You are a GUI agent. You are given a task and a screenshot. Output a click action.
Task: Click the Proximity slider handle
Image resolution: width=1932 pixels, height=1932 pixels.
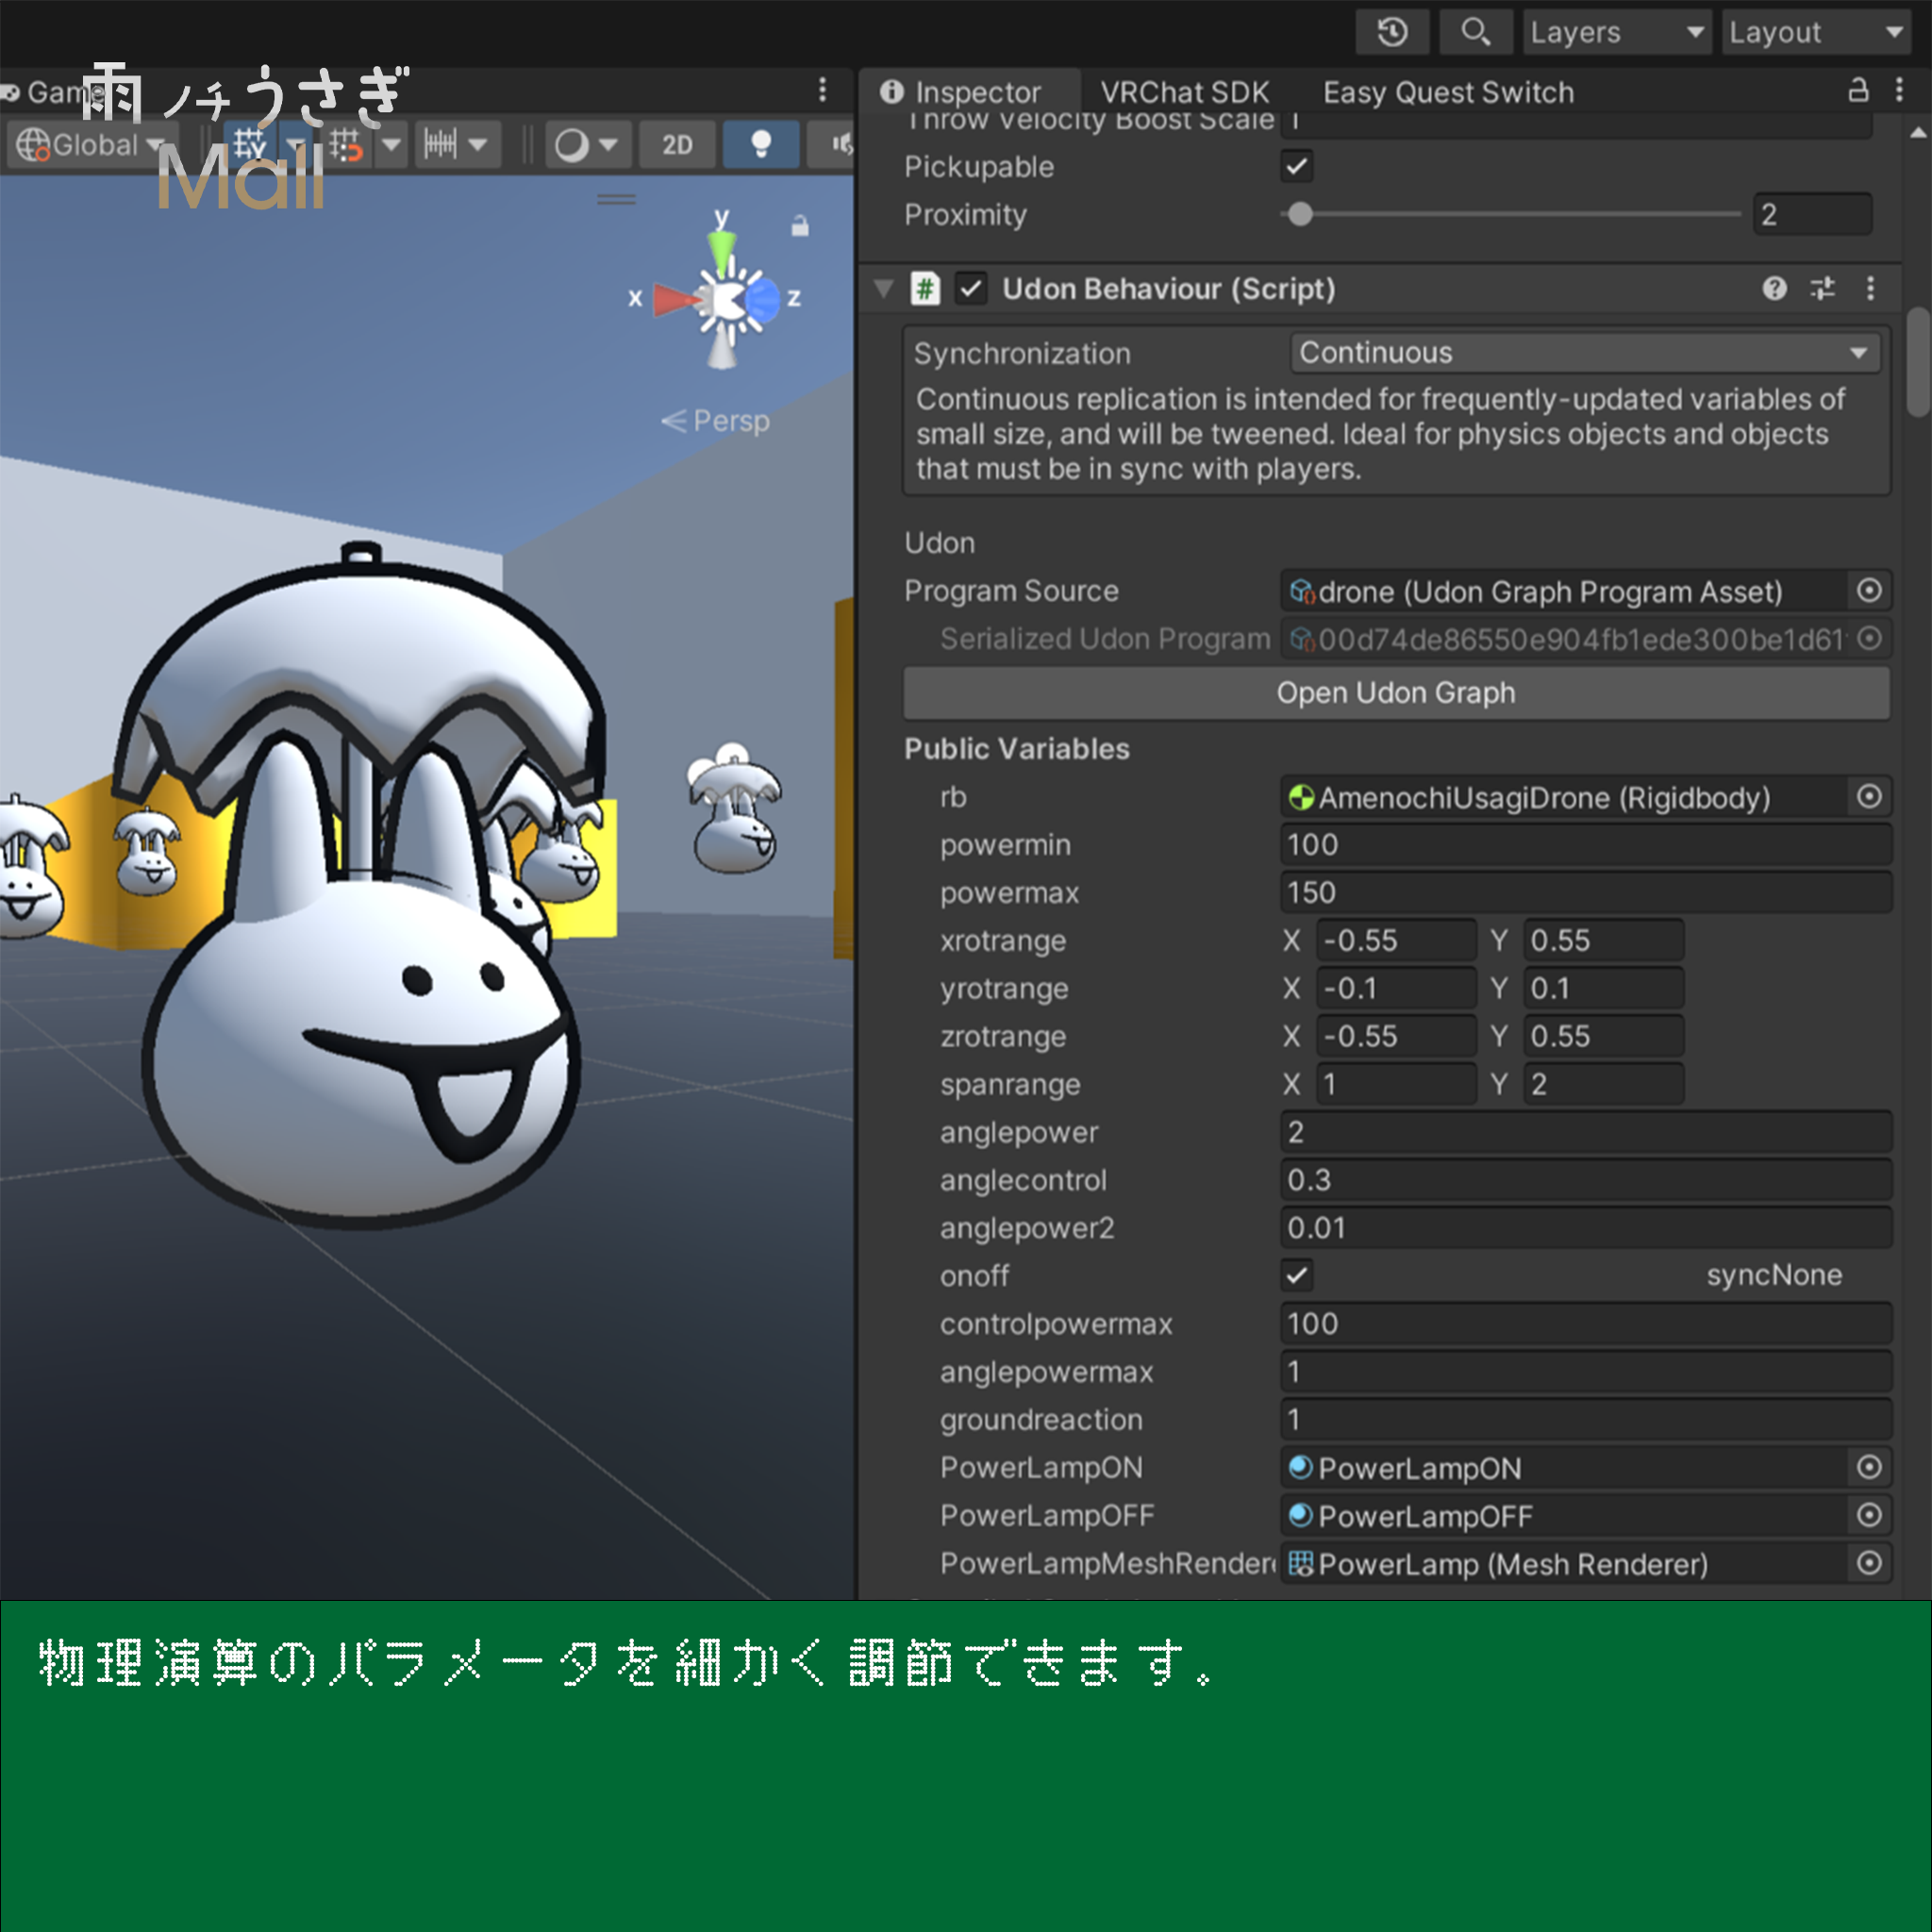(1300, 214)
